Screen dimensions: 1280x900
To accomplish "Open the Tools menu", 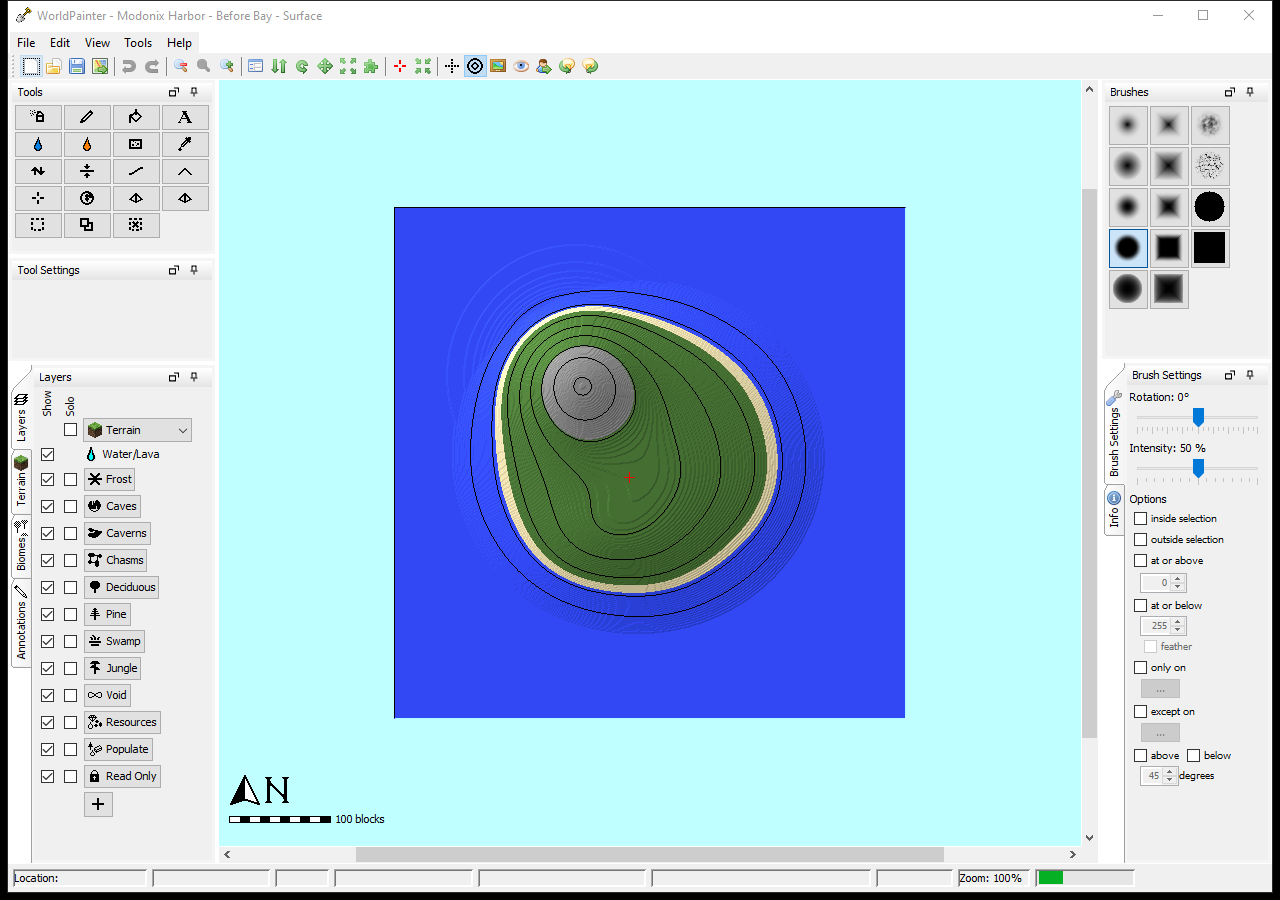I will coord(138,43).
